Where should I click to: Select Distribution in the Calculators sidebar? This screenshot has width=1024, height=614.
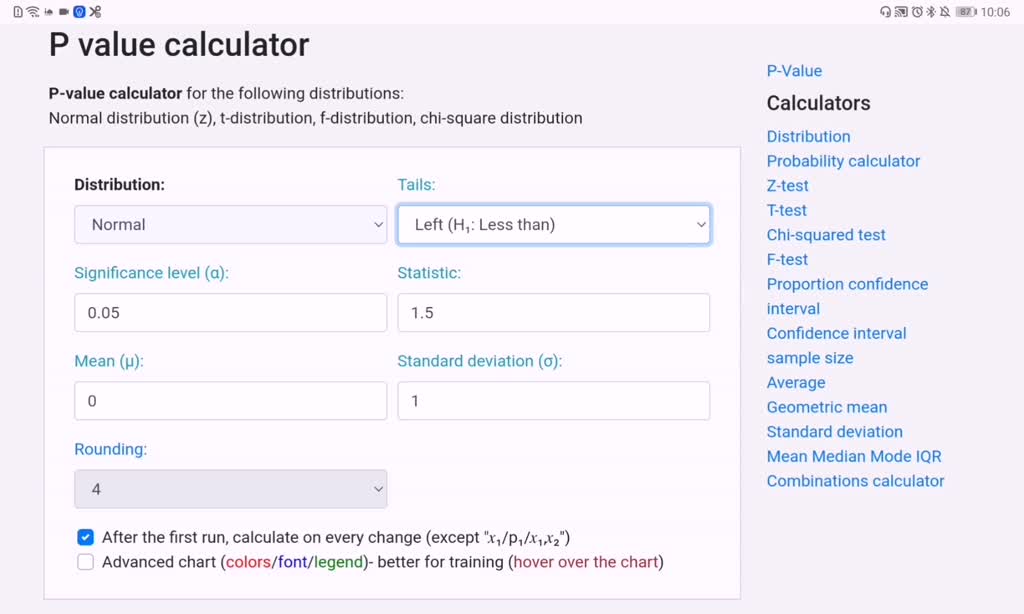tap(808, 136)
